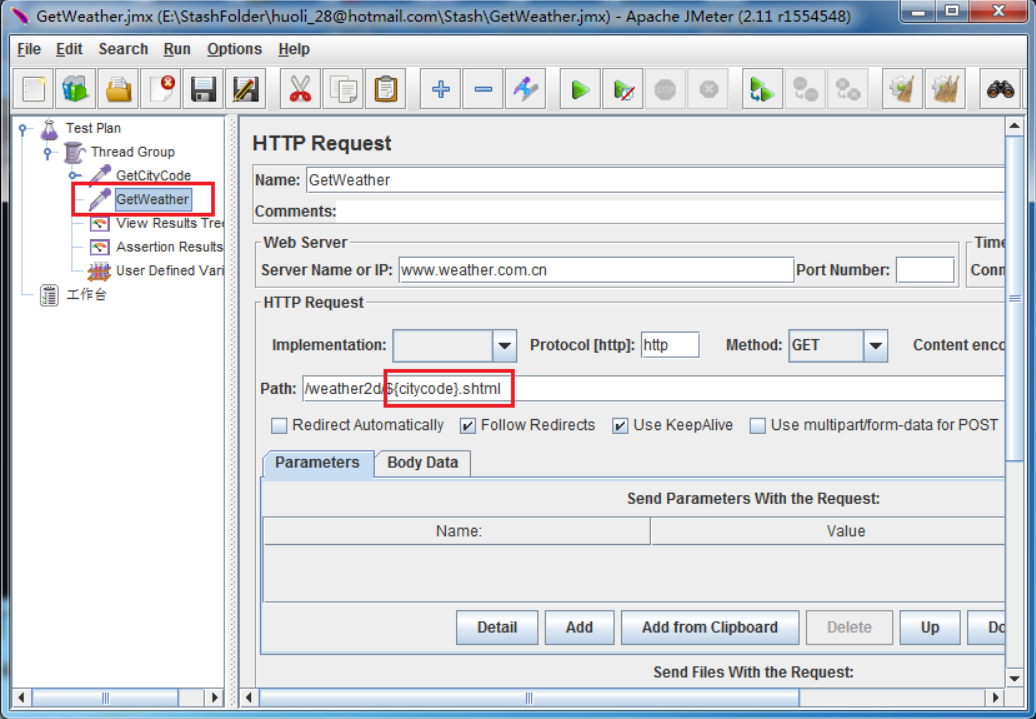Open the Options menu
This screenshot has height=719, width=1036.
point(234,49)
